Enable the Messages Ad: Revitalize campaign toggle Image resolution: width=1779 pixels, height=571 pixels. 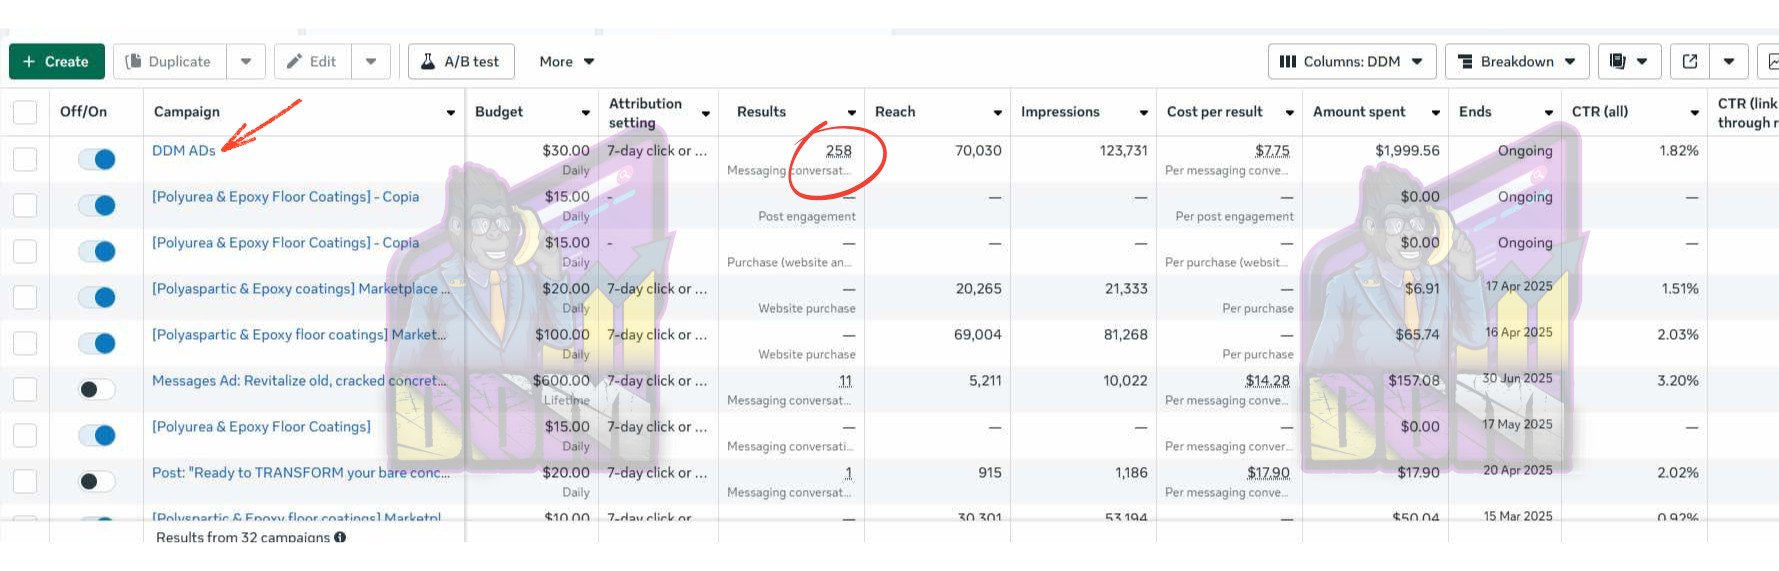pos(98,389)
